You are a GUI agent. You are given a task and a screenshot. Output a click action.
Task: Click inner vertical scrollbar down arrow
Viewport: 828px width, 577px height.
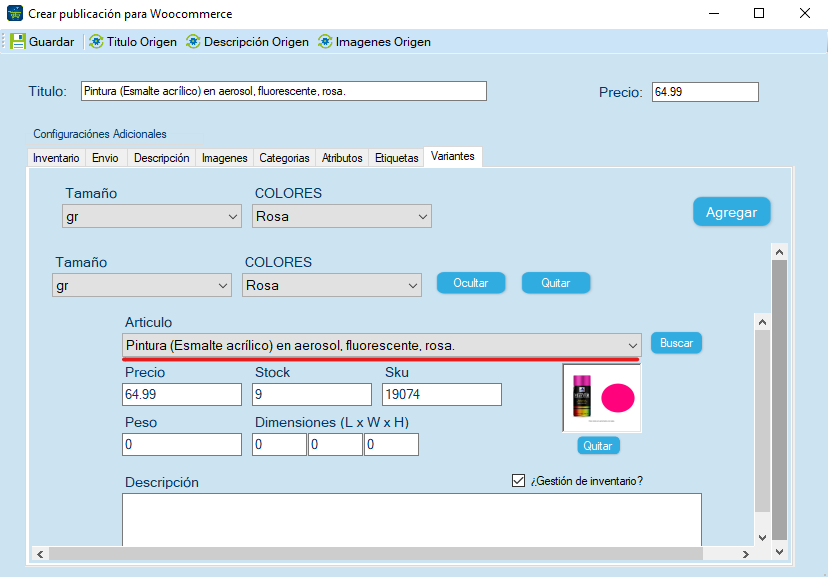click(762, 538)
